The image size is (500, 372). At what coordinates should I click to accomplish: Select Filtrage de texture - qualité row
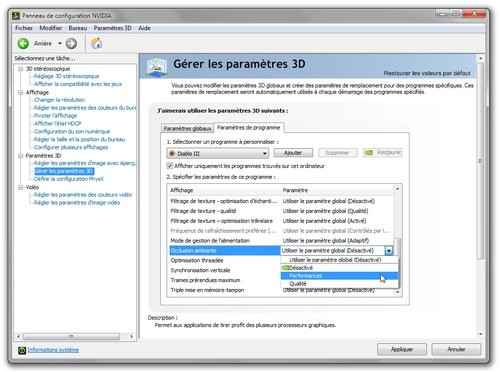(x=281, y=211)
